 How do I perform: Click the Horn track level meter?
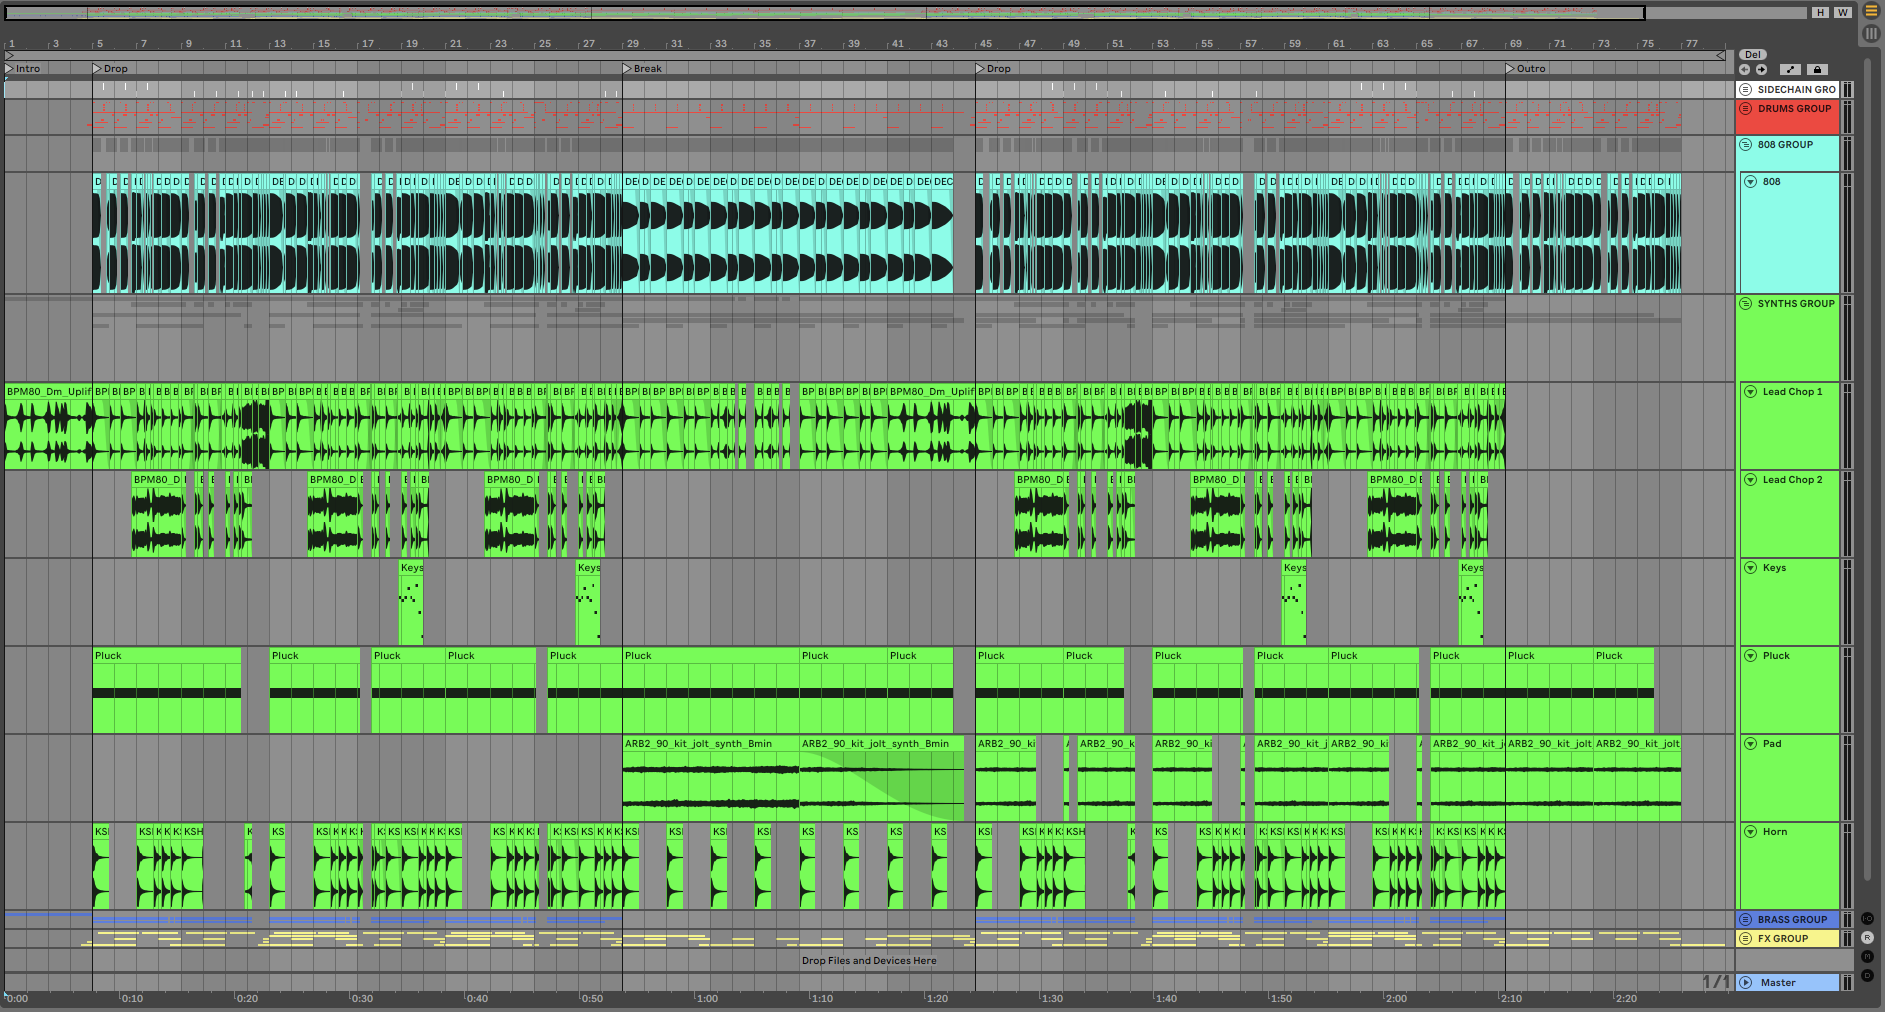tap(1847, 866)
